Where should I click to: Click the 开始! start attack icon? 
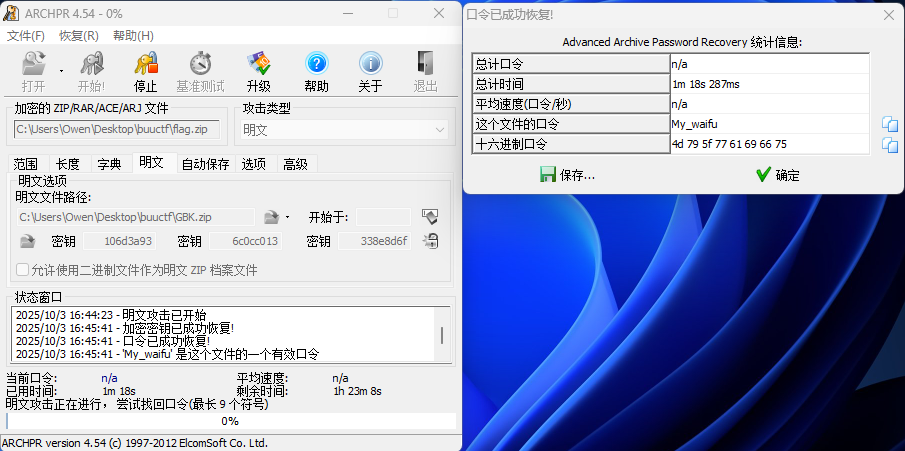coord(91,64)
